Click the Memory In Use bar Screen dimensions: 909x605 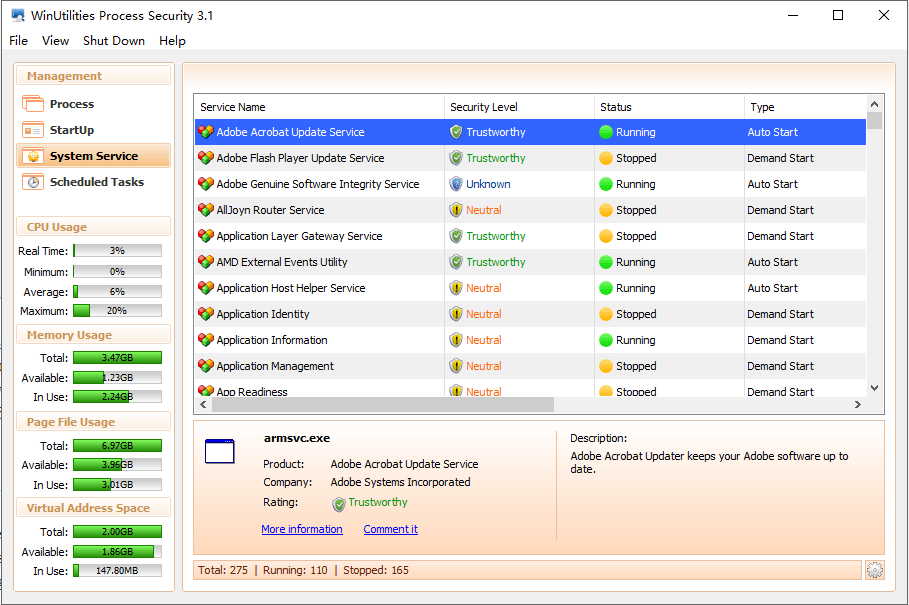point(118,397)
